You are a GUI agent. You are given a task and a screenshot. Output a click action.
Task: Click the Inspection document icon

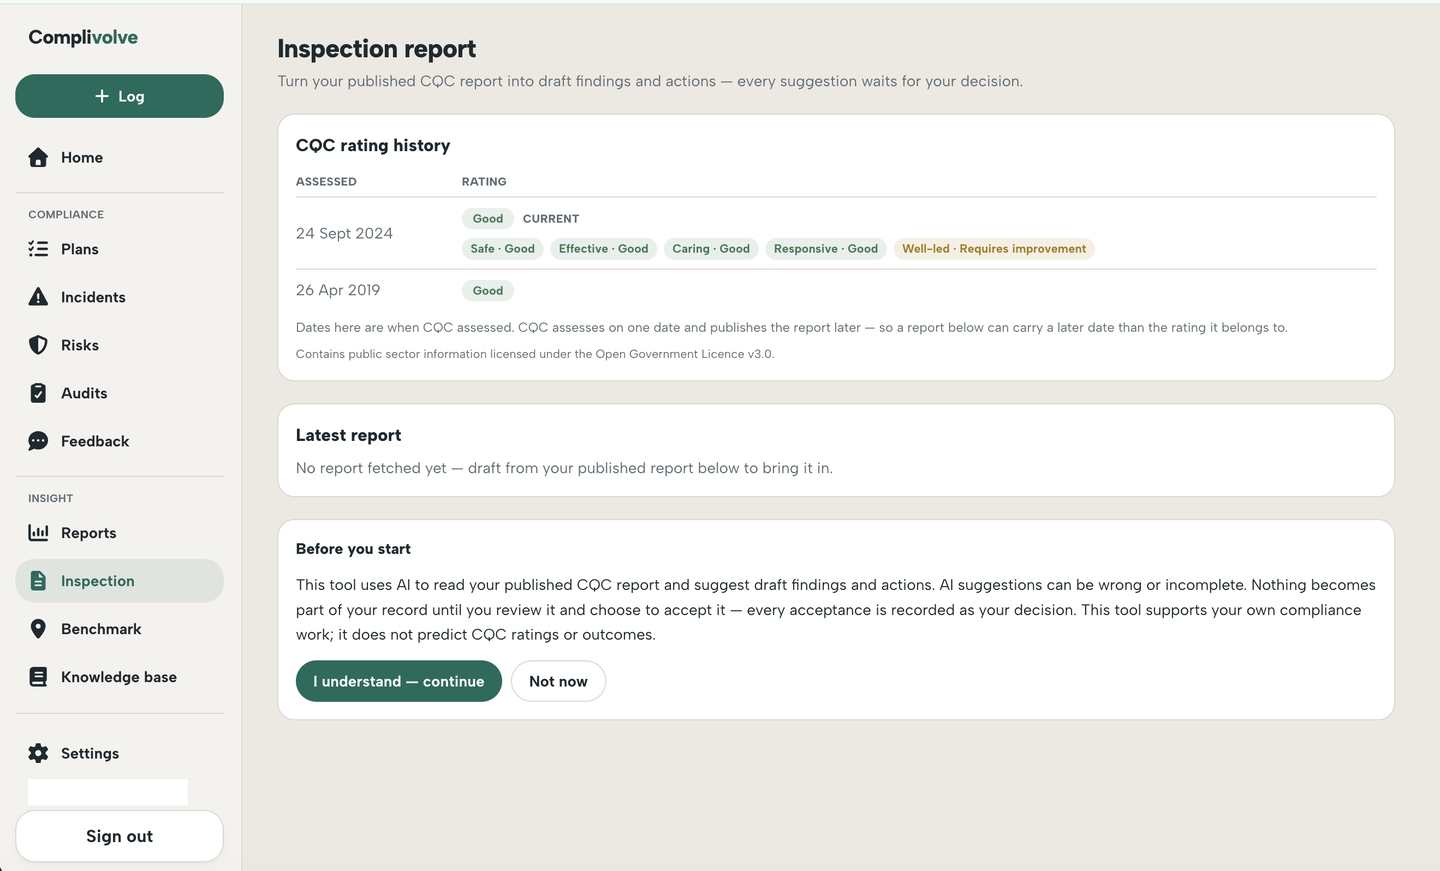(38, 581)
